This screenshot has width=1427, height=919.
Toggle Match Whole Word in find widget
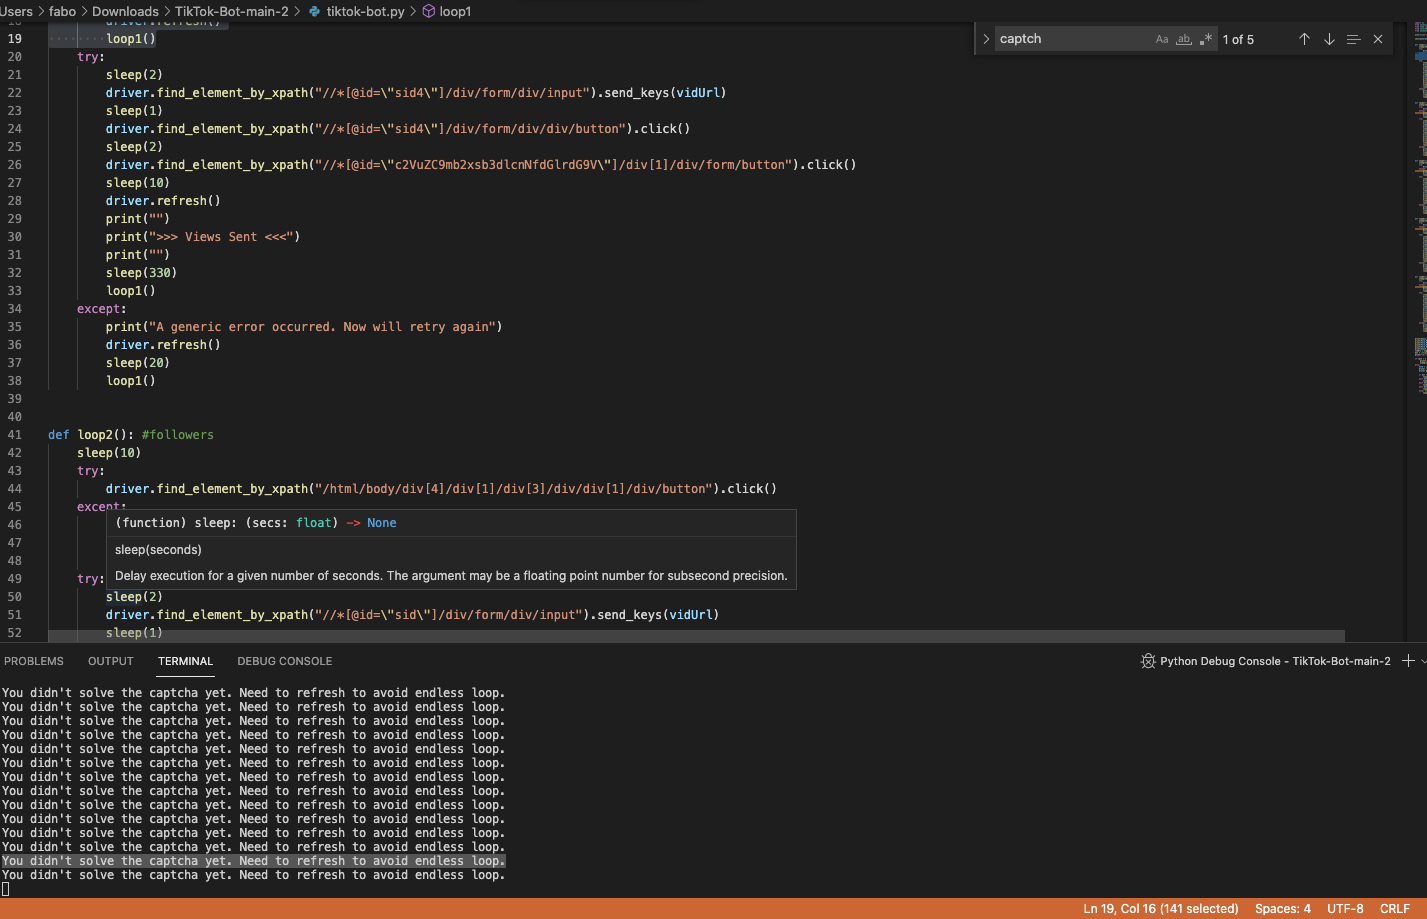coord(1183,39)
